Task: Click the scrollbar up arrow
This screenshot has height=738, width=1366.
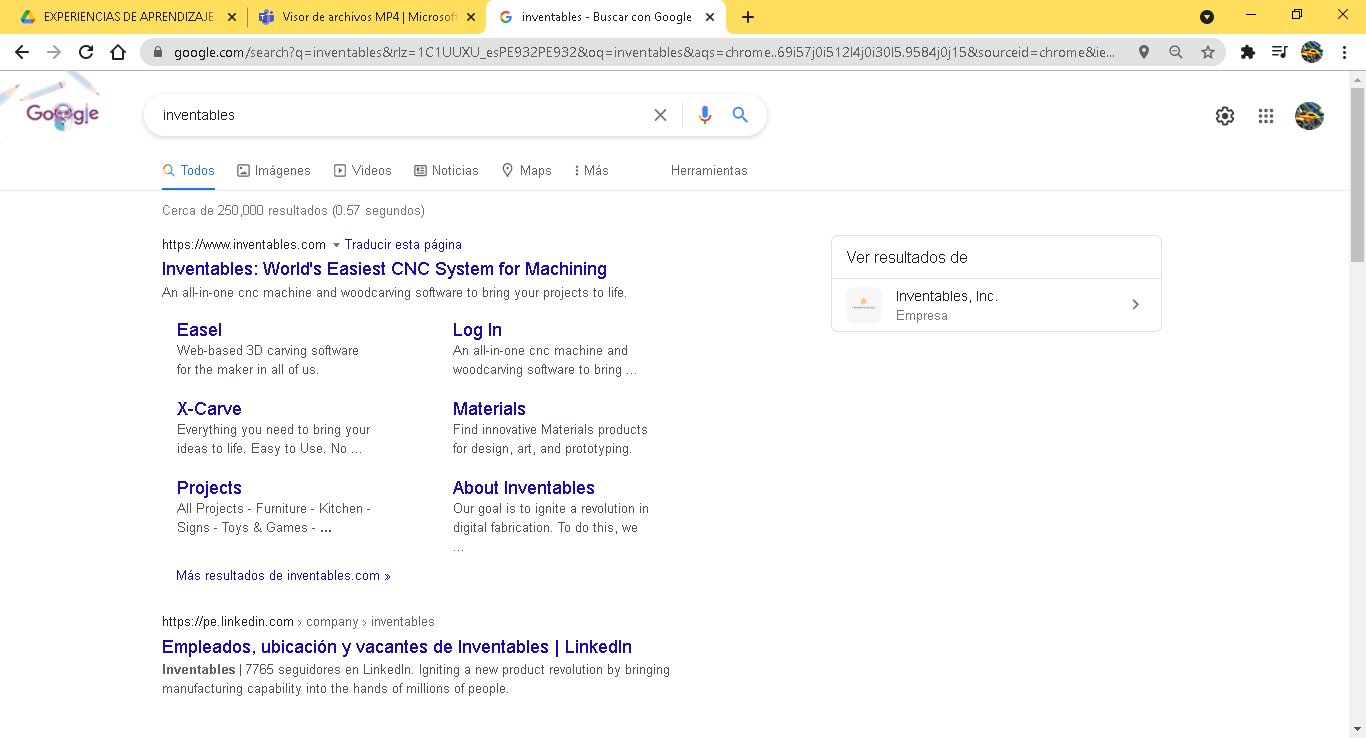Action: (x=1357, y=79)
